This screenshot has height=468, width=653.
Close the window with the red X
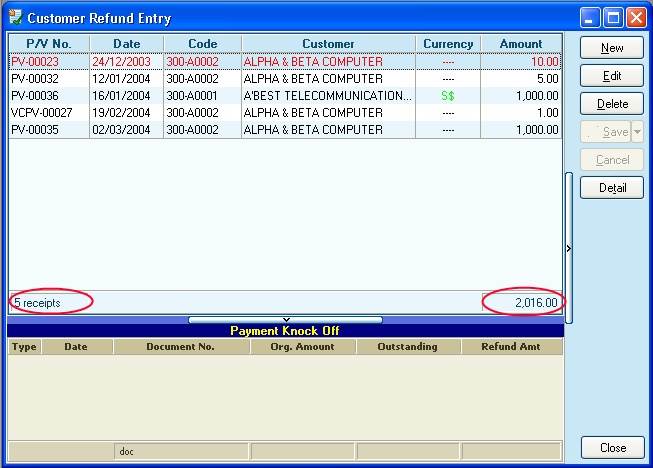(x=636, y=18)
